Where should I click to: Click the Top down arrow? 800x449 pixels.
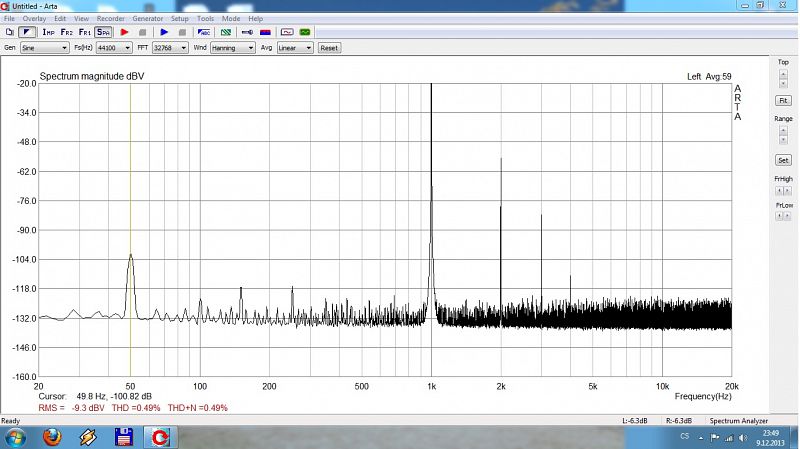(783, 84)
